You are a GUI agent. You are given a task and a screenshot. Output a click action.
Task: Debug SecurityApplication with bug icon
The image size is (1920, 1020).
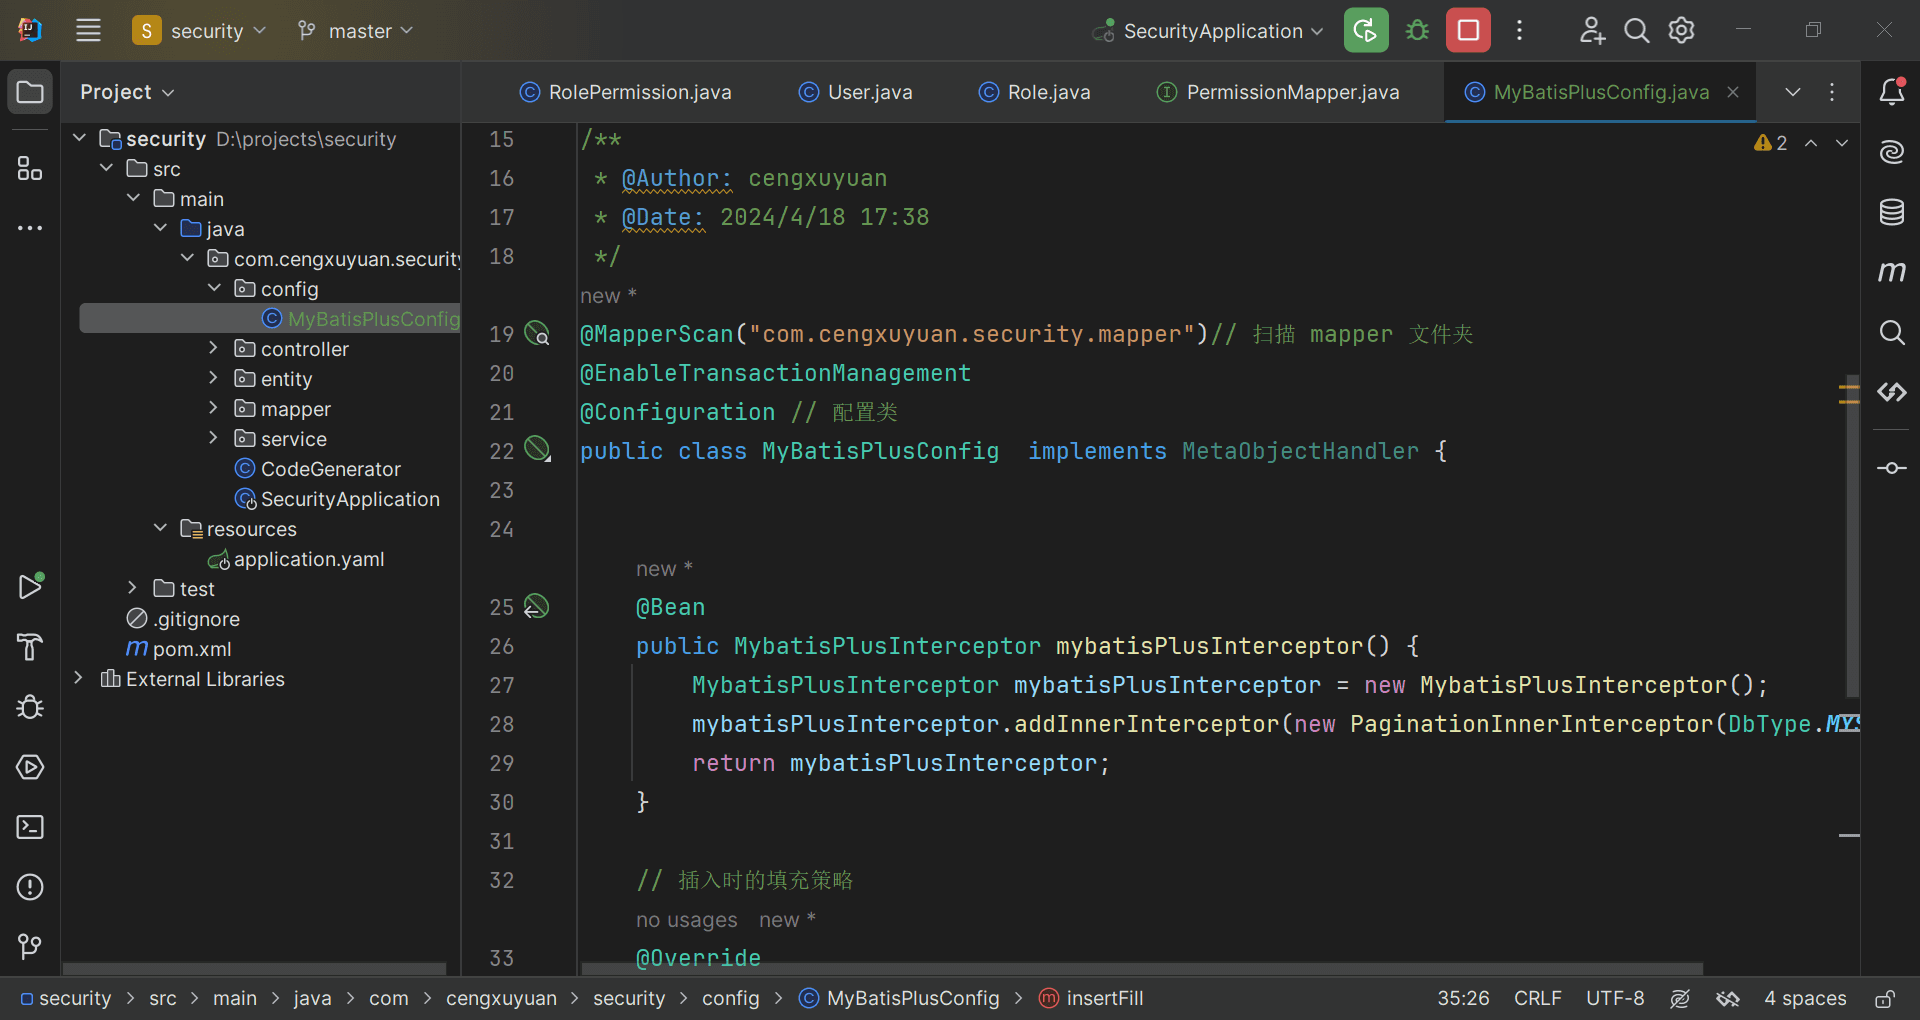1417,31
